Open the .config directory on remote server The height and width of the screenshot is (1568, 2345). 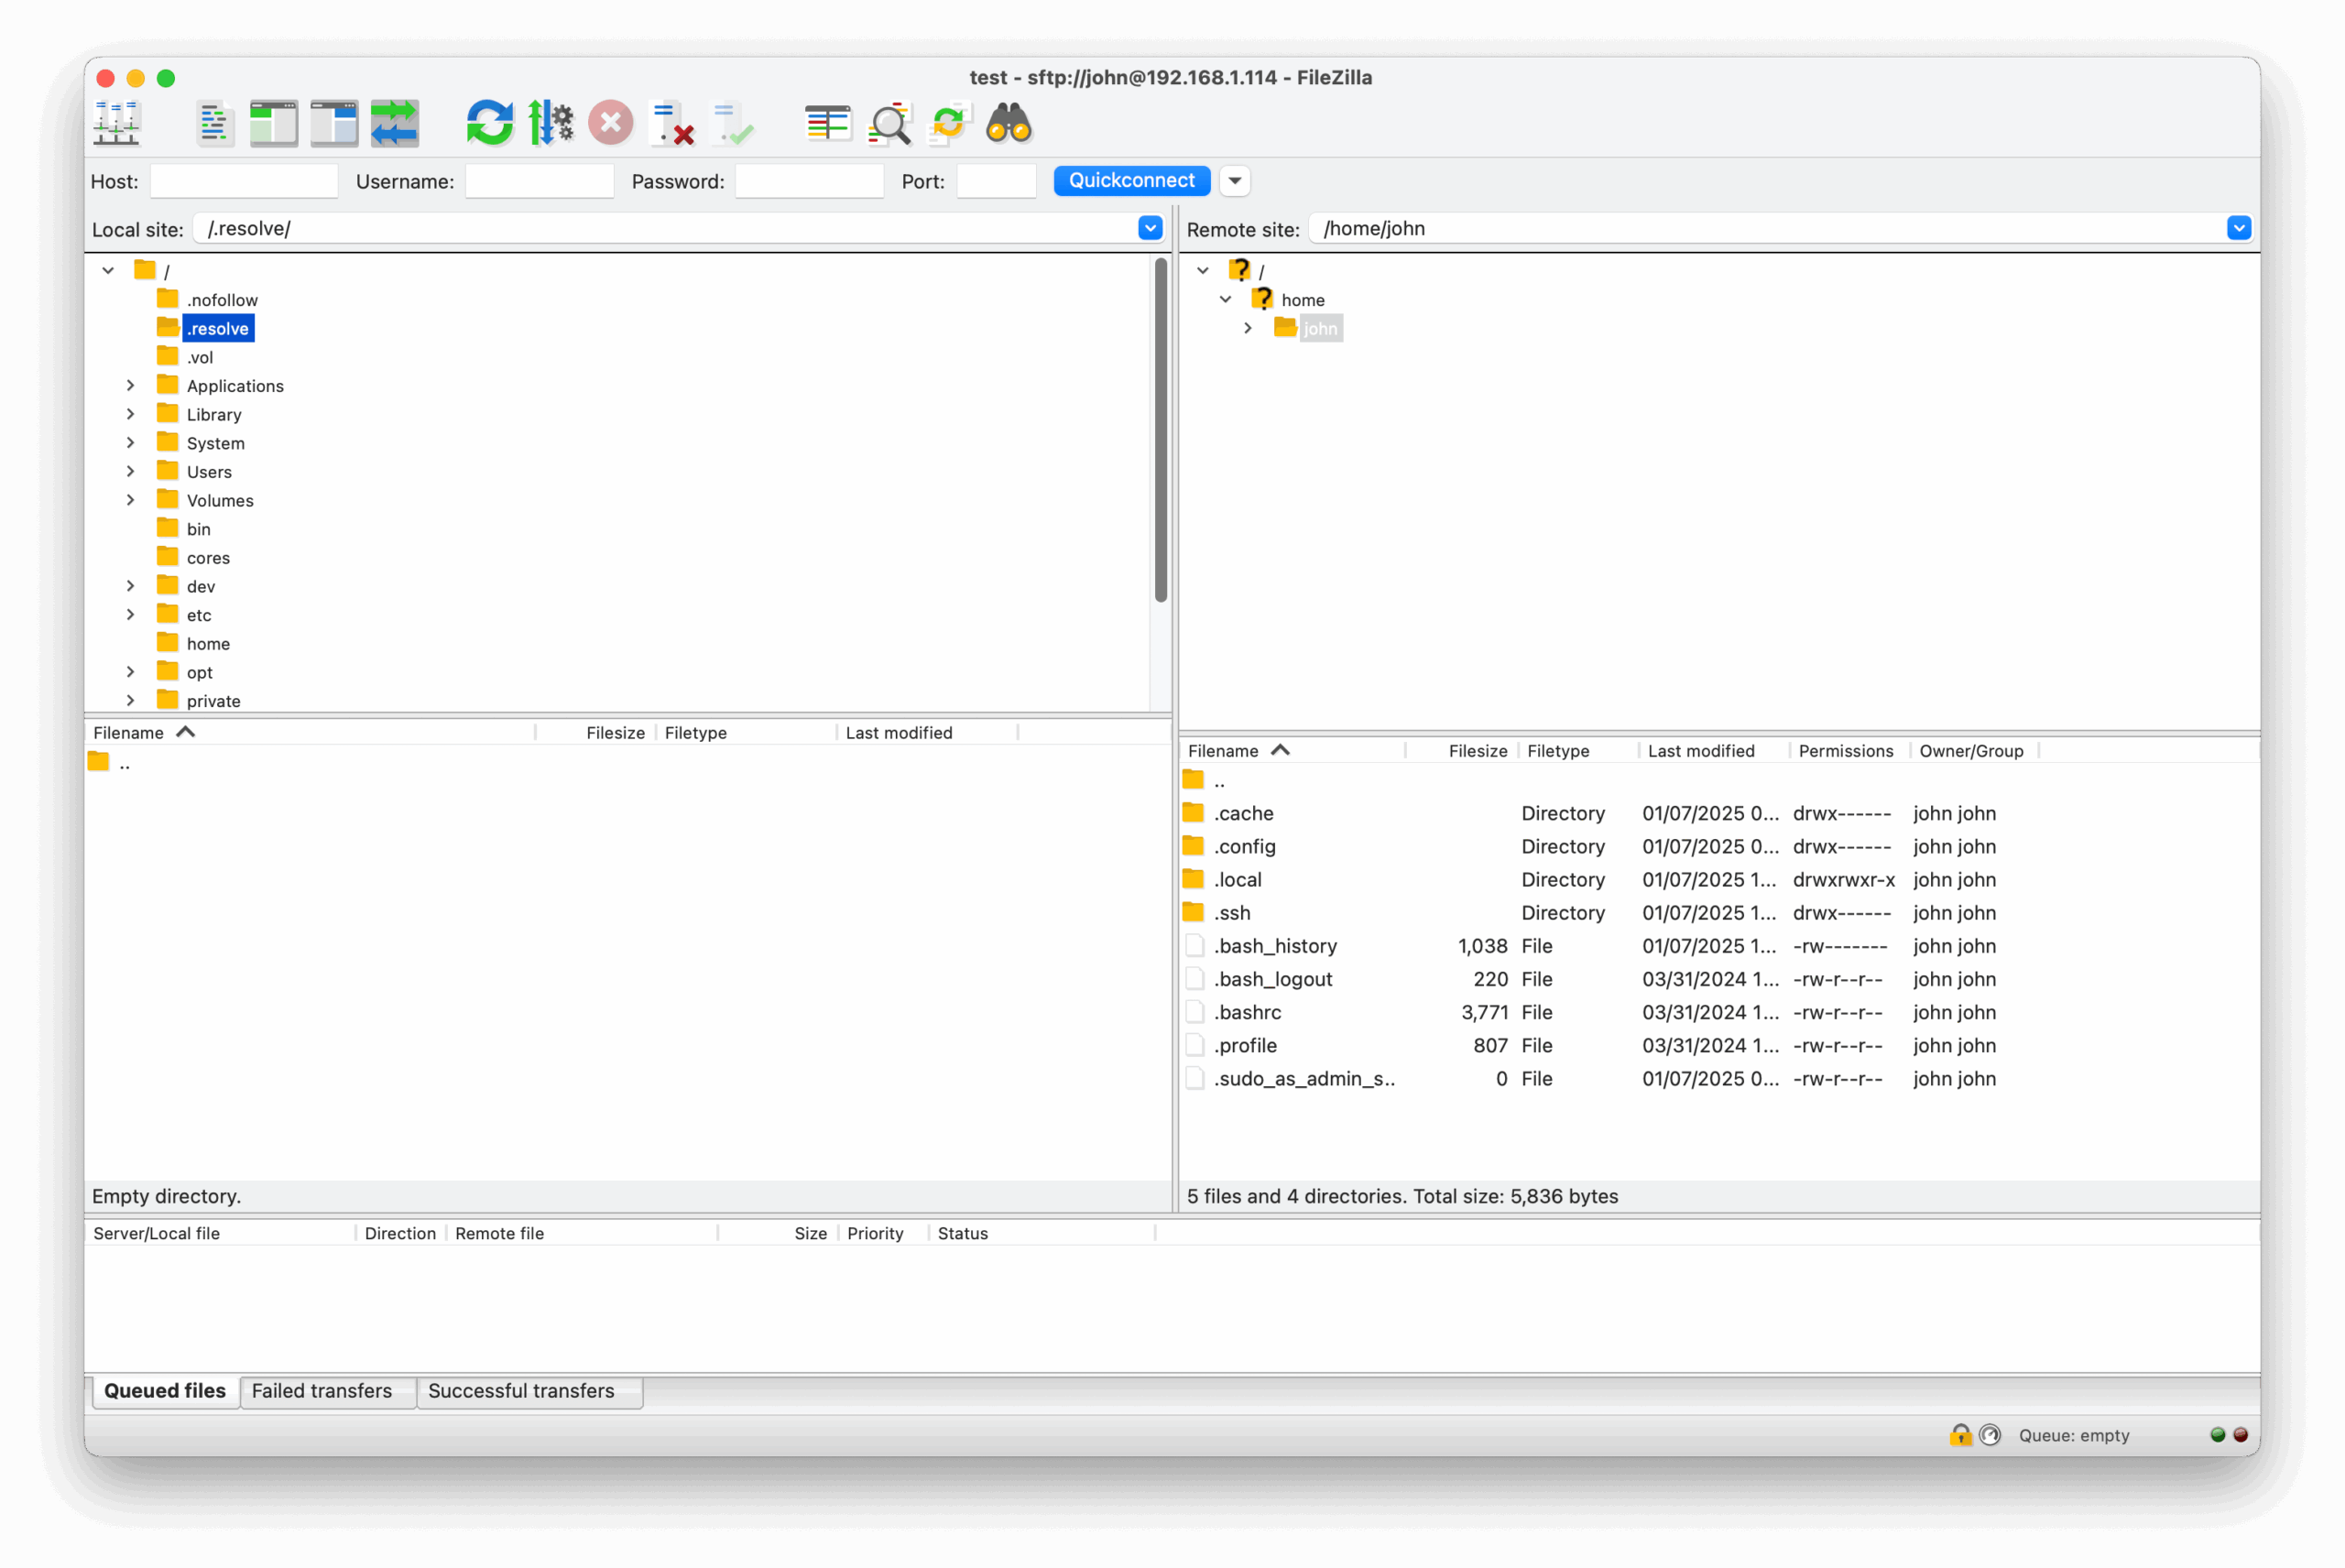pyautogui.click(x=1245, y=846)
